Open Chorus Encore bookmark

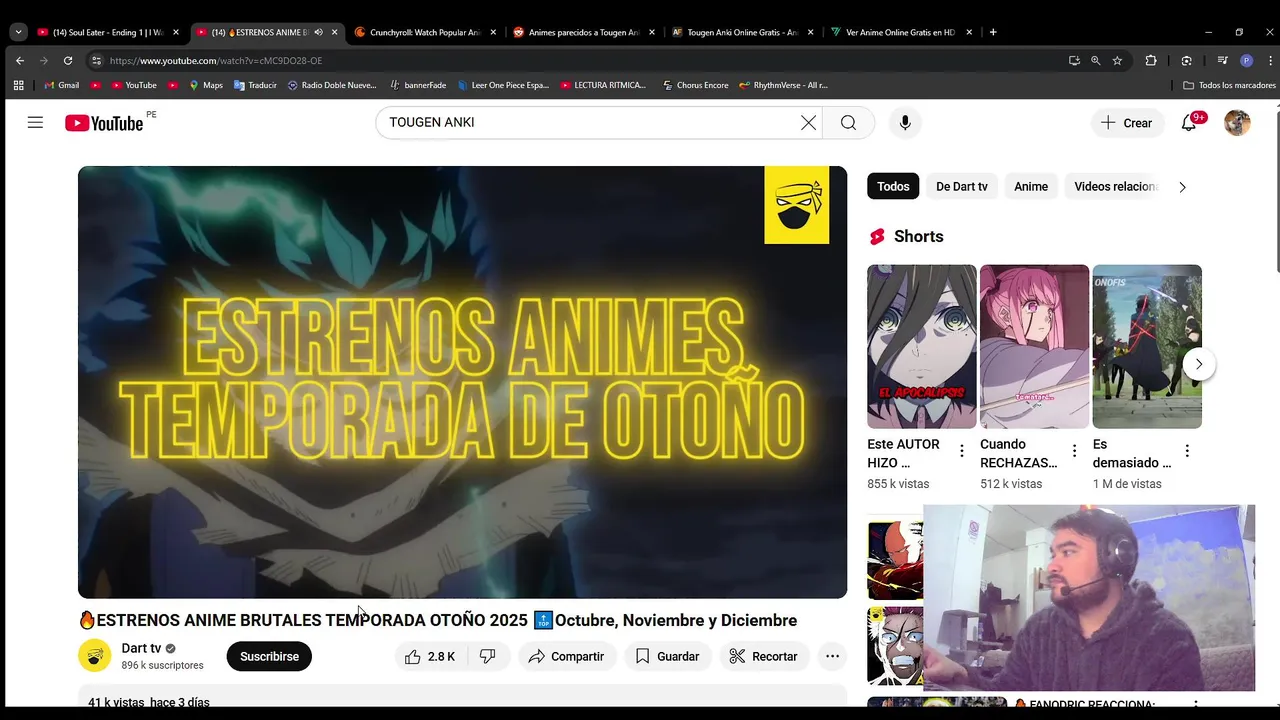coord(695,85)
